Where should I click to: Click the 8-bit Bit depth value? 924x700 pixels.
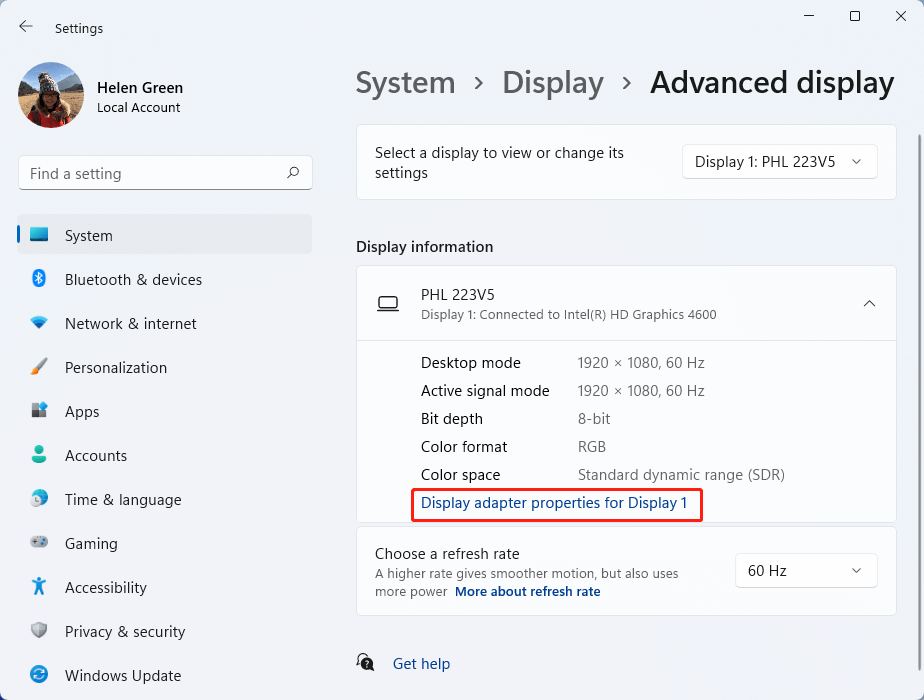coord(593,418)
